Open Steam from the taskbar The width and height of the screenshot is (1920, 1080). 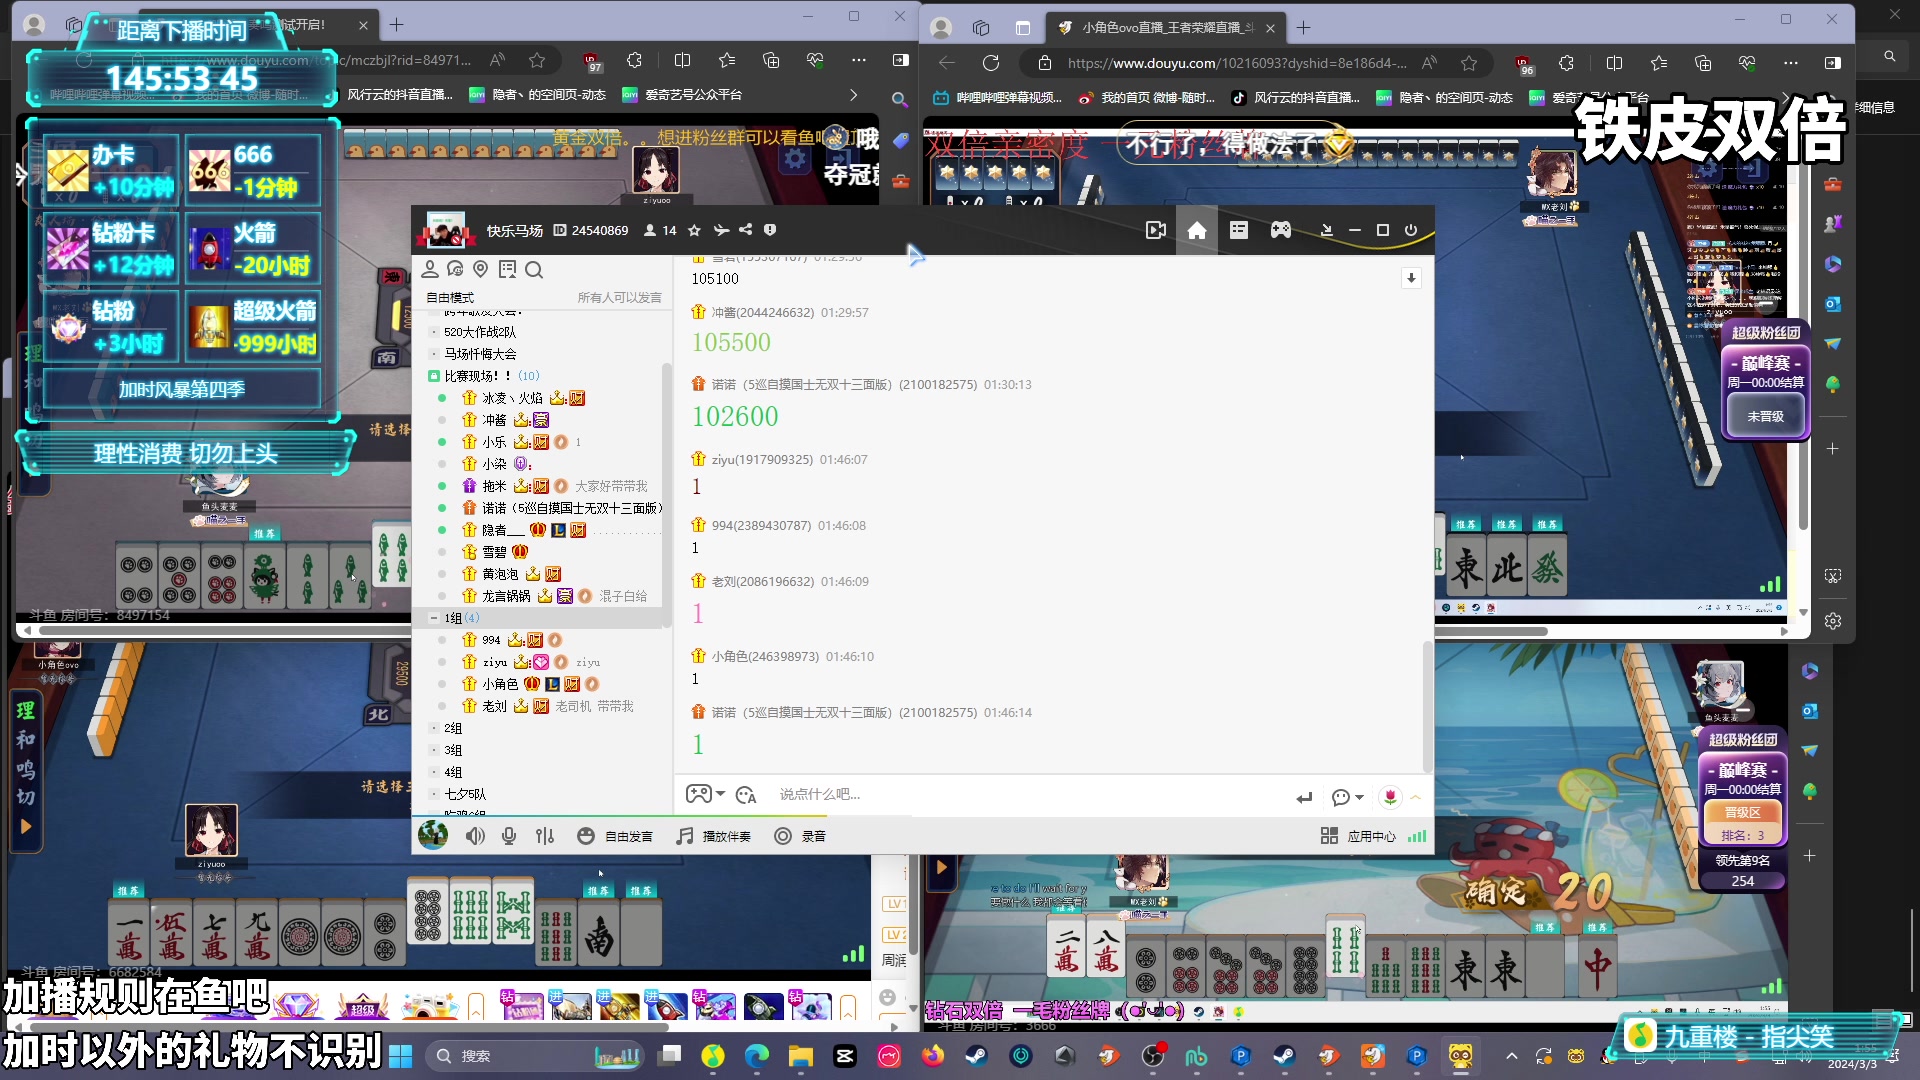[x=976, y=1056]
